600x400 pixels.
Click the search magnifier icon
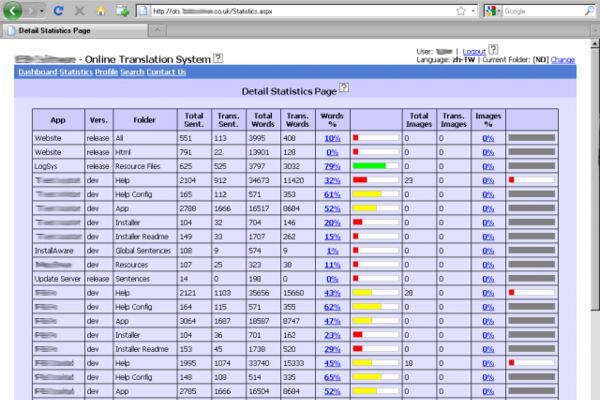point(589,11)
